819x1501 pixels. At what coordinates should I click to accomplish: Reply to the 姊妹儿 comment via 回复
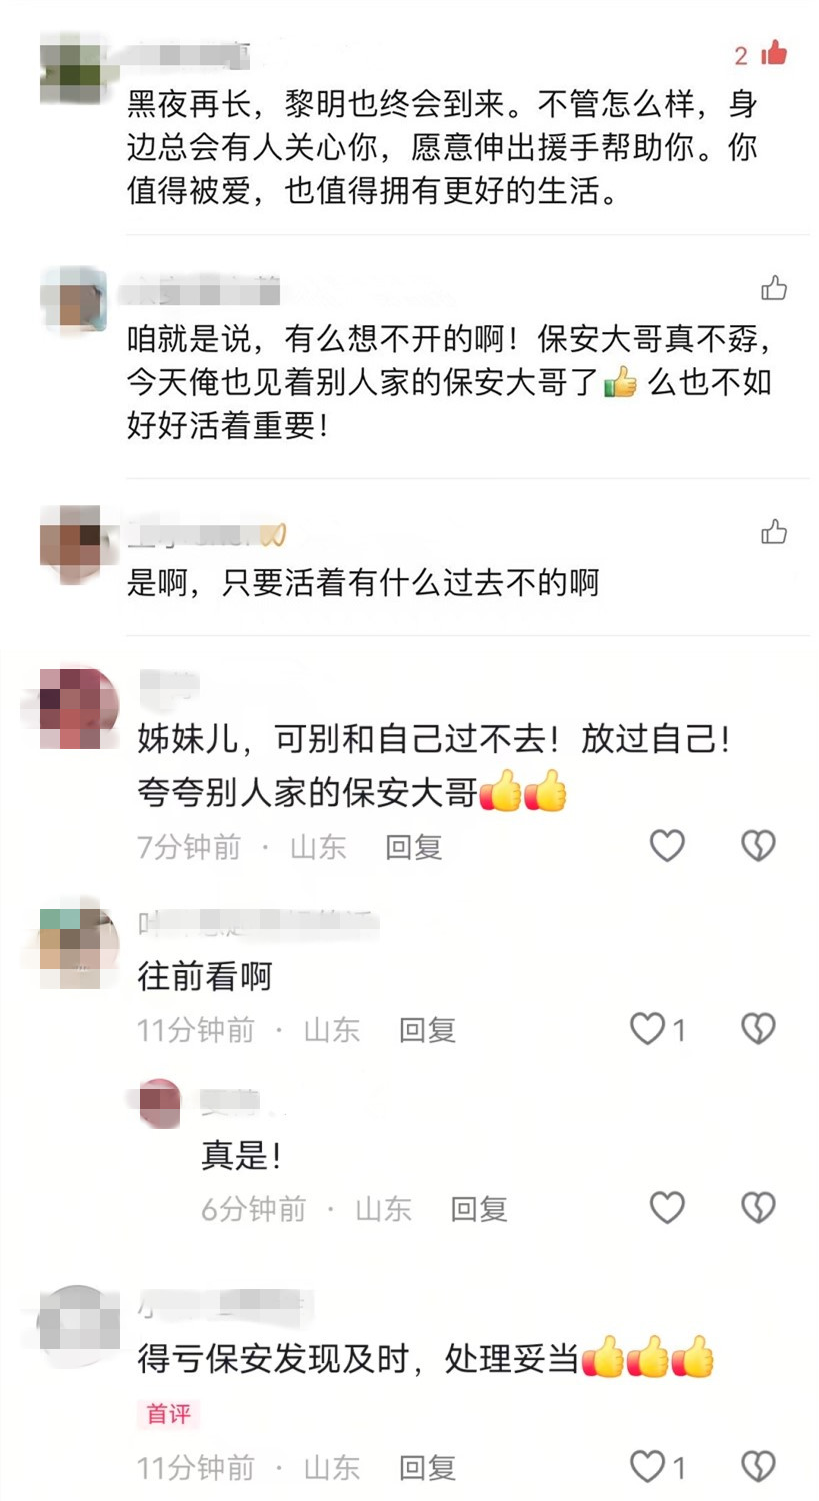pyautogui.click(x=413, y=848)
